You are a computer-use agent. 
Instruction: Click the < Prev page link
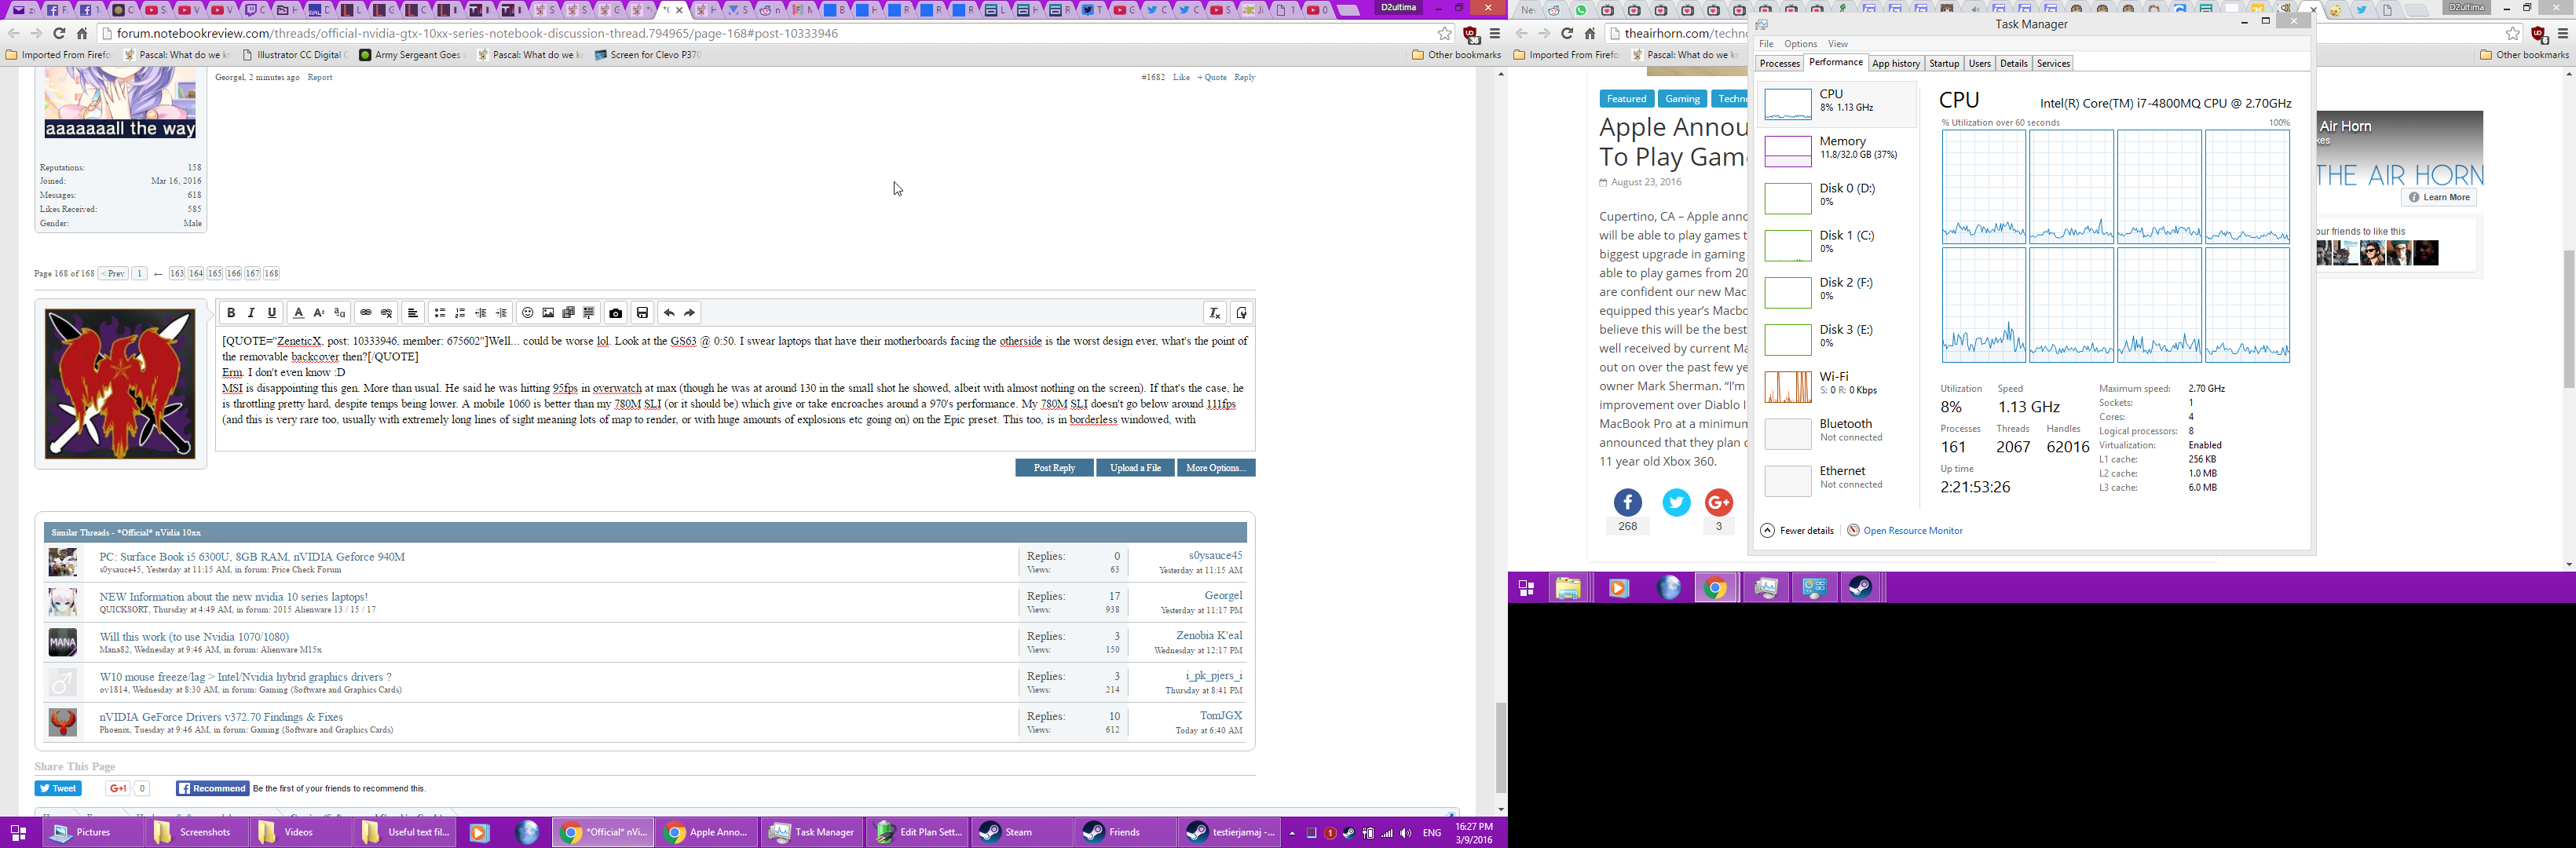[x=113, y=273]
